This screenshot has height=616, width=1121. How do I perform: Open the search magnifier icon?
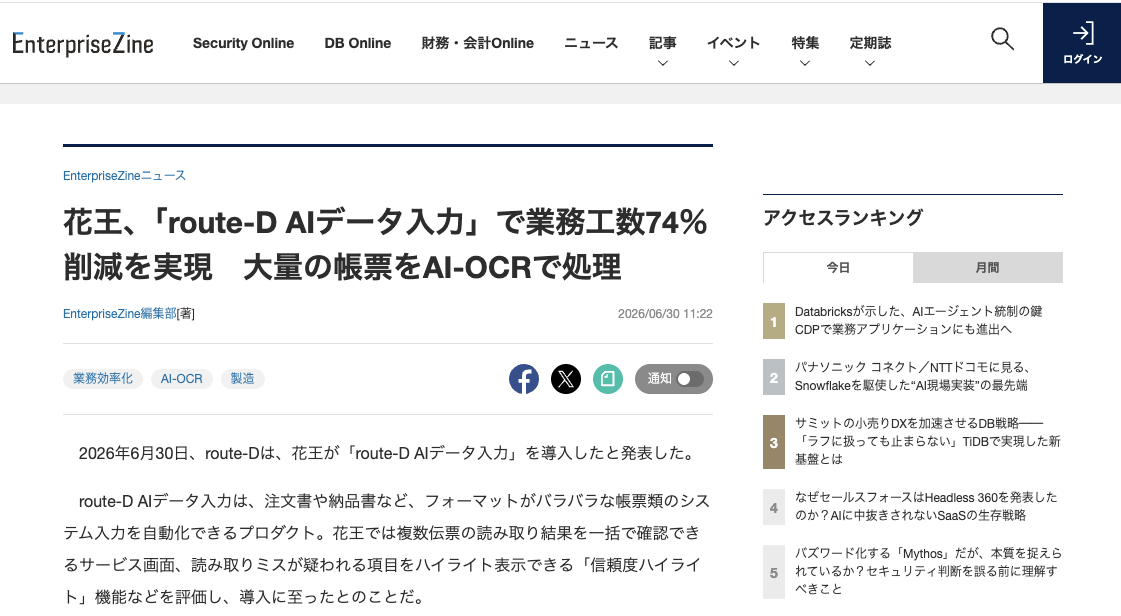(1002, 39)
